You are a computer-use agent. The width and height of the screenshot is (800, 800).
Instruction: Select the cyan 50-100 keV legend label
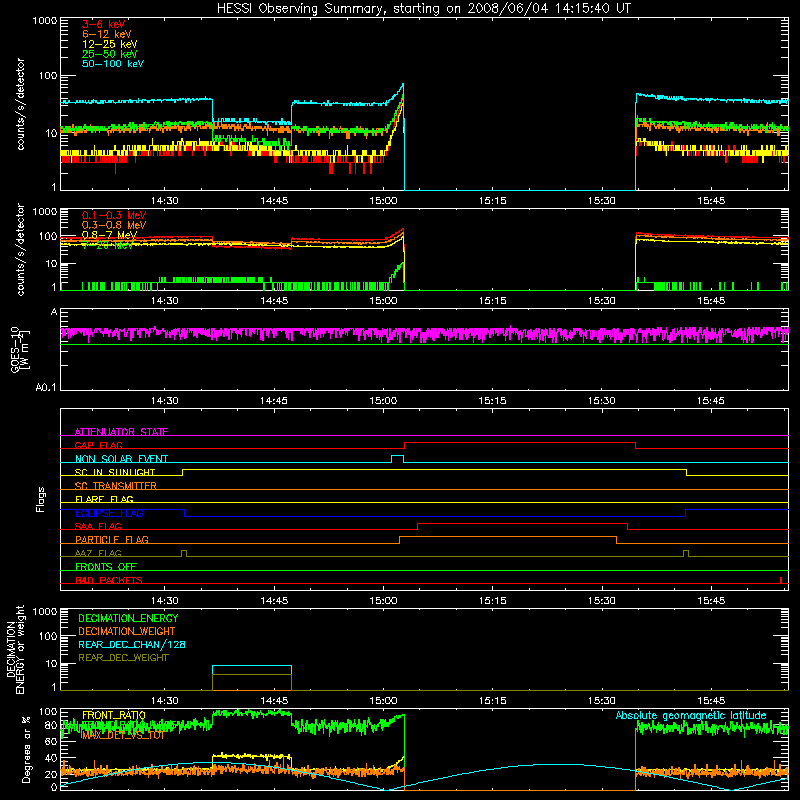[113, 64]
